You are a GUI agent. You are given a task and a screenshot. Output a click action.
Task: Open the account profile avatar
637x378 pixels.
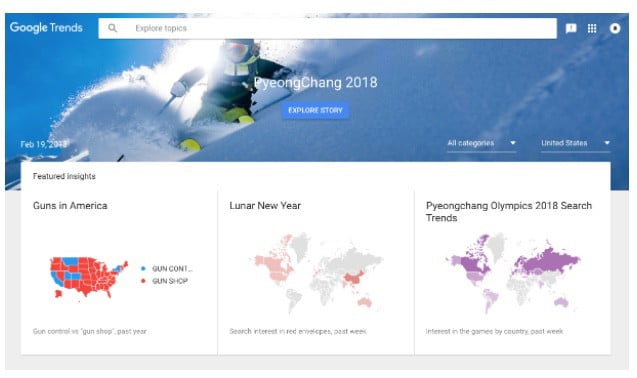(615, 28)
